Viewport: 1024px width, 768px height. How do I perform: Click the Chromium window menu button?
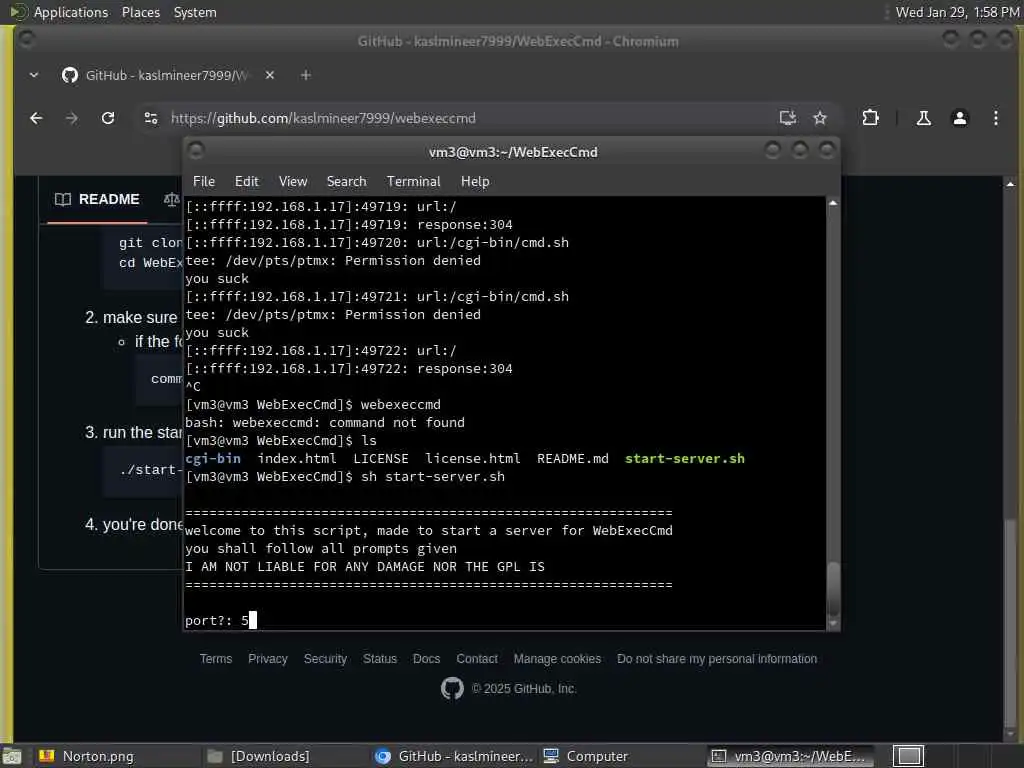pos(26,40)
